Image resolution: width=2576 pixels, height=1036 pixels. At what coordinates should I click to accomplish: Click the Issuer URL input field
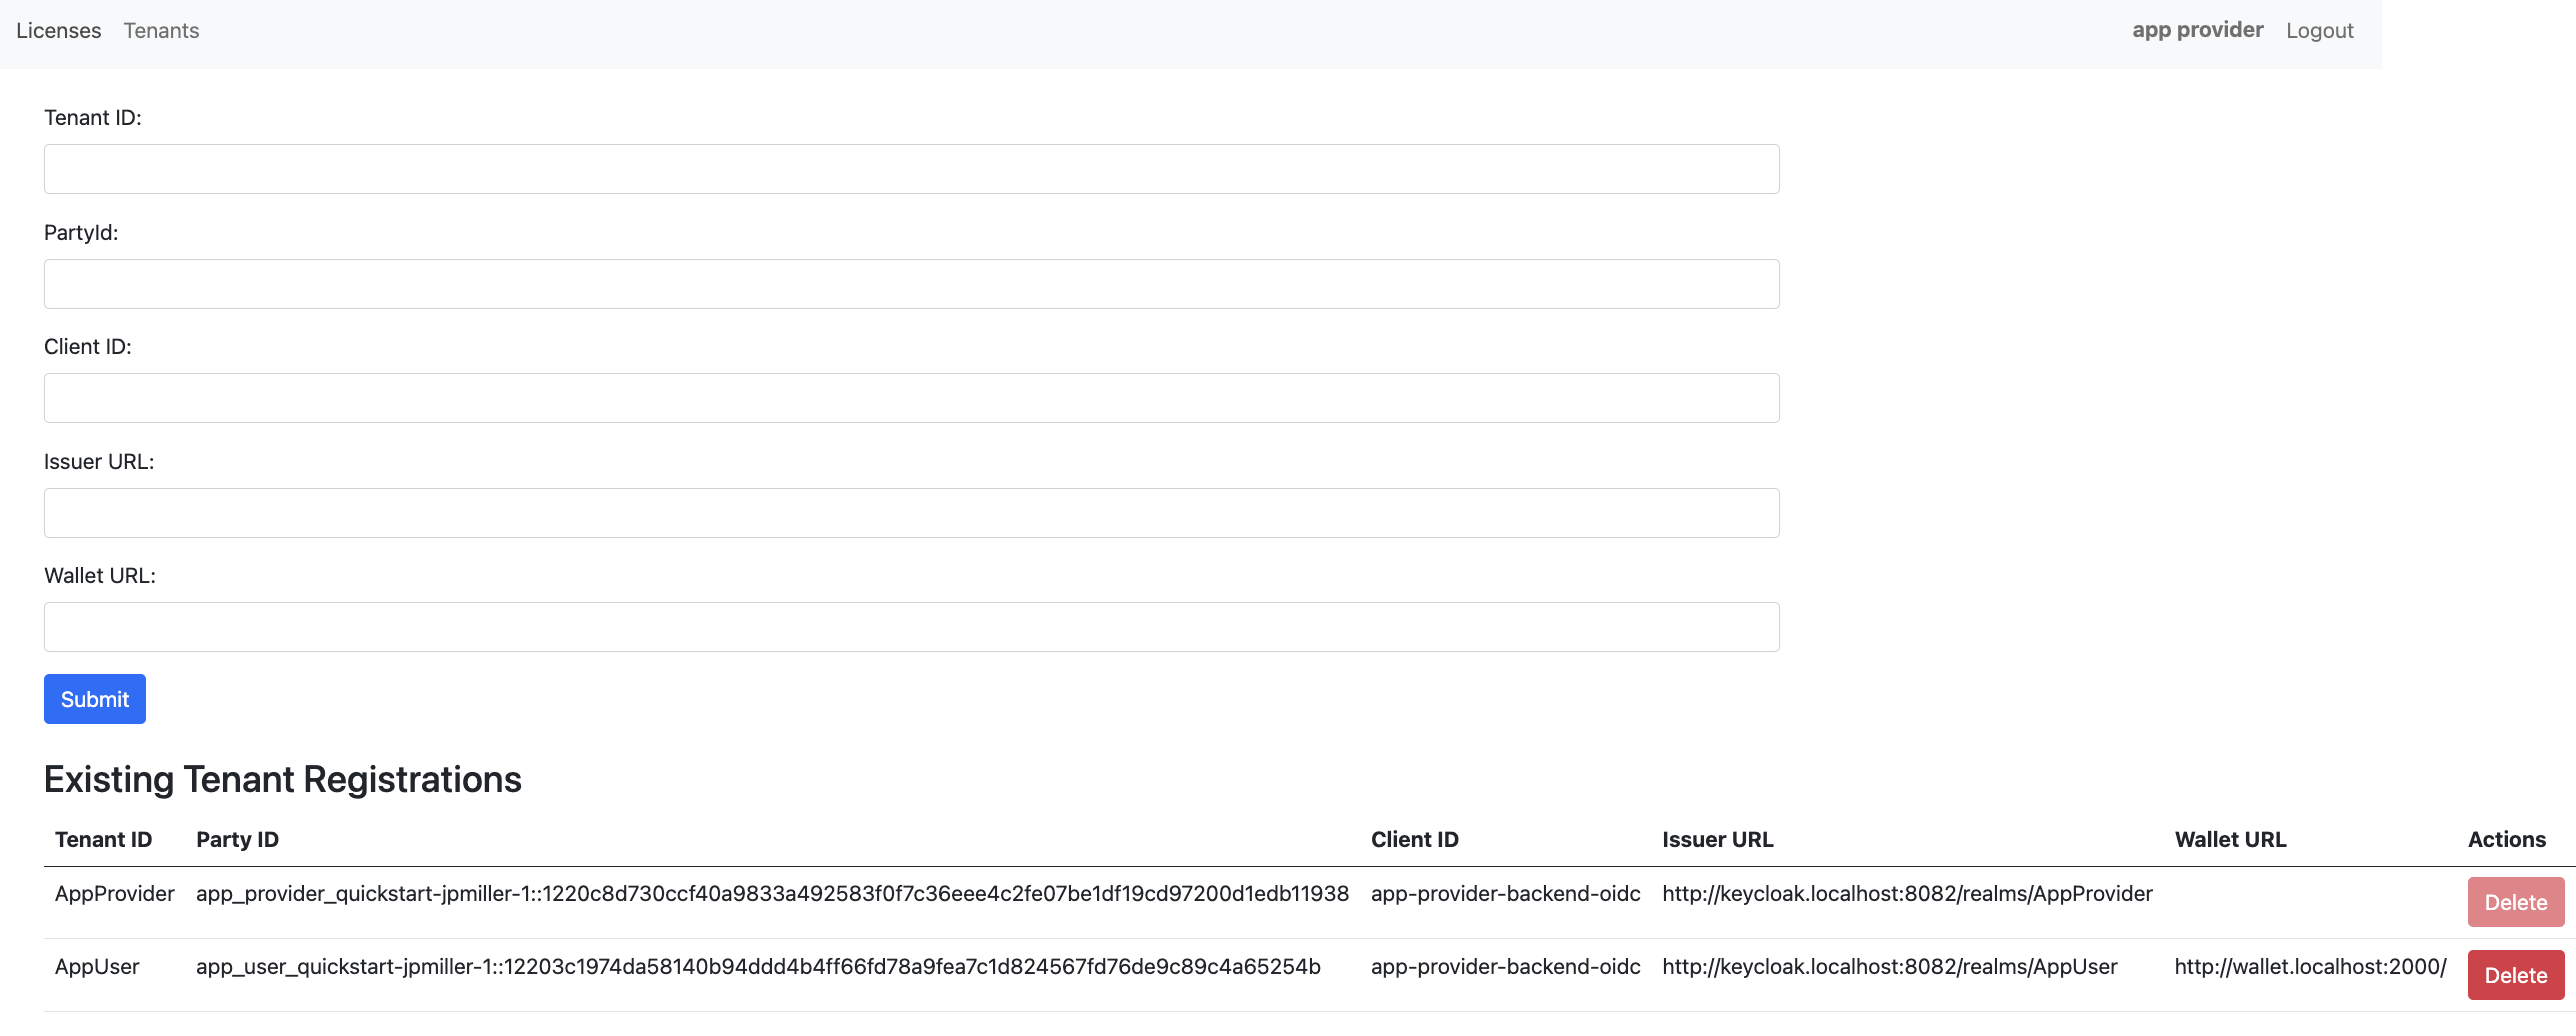coord(910,512)
